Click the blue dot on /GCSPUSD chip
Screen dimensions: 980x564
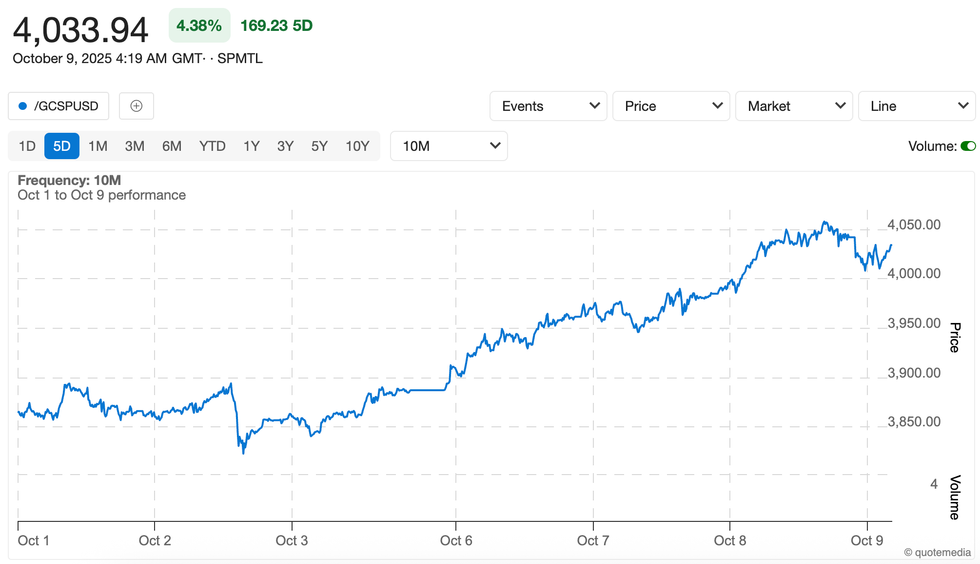[x=23, y=106]
